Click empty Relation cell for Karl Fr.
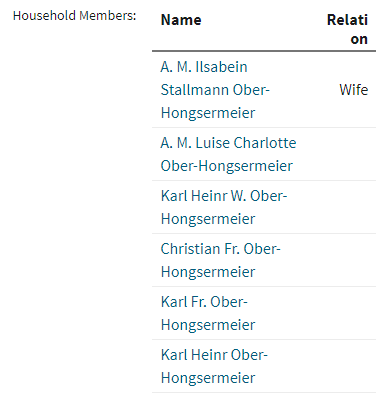The image size is (391, 398). (347, 313)
